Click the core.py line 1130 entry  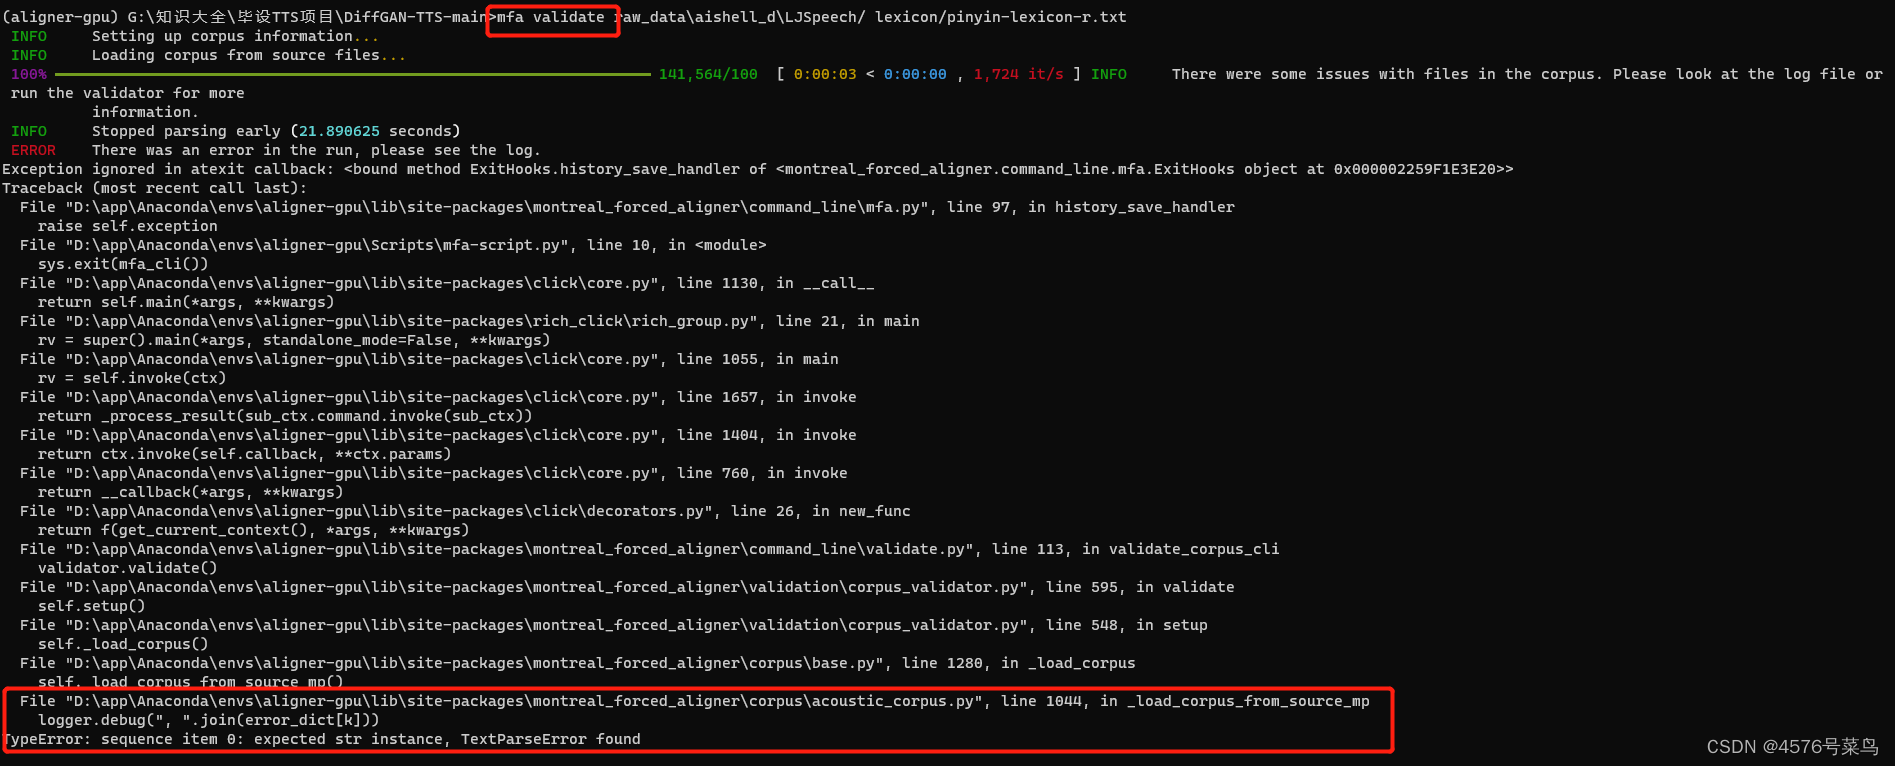tap(447, 283)
